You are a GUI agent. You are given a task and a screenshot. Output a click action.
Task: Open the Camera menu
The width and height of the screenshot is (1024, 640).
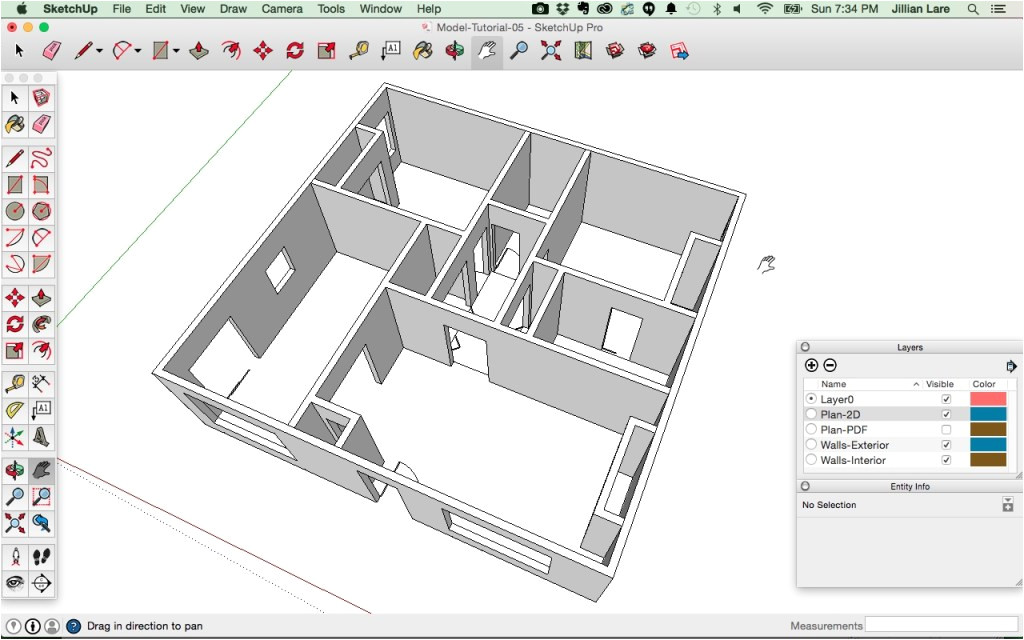(281, 9)
